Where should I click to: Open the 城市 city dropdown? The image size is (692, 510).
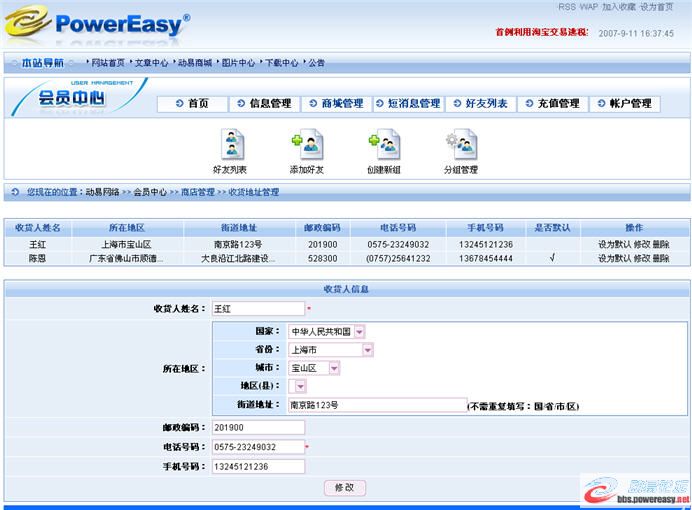334,368
